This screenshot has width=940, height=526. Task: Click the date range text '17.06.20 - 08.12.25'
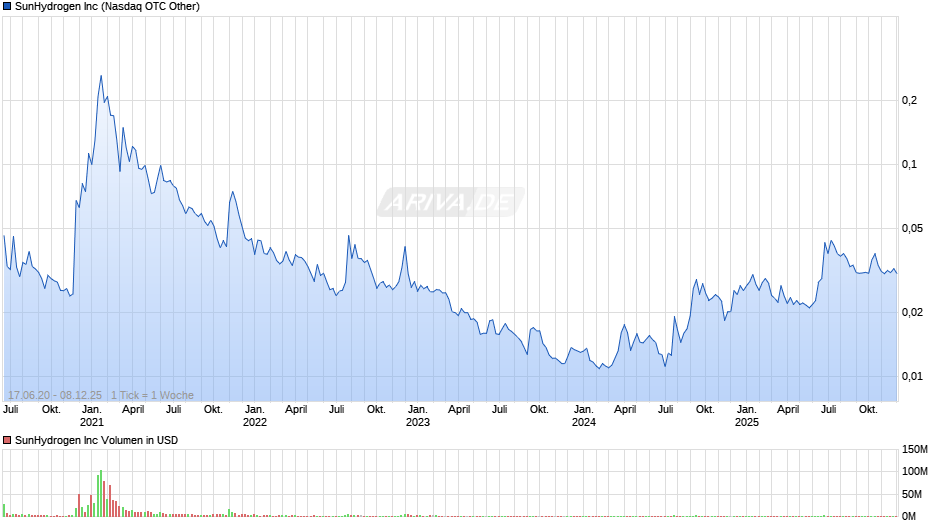[55, 395]
